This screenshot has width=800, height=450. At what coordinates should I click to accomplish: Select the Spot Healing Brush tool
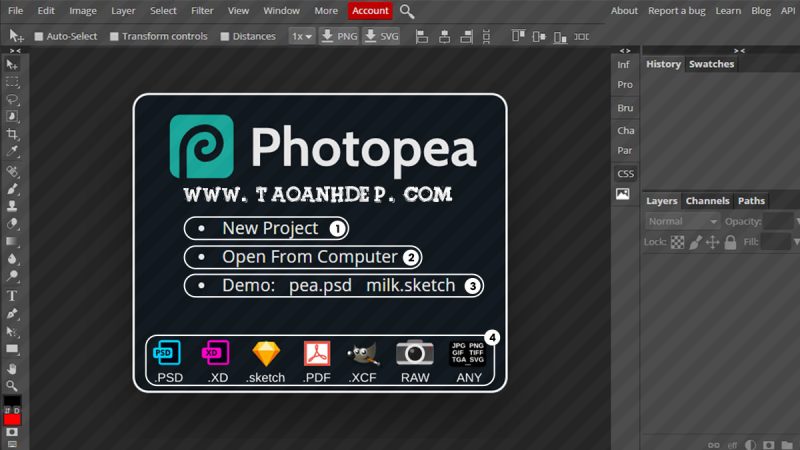pyautogui.click(x=12, y=171)
